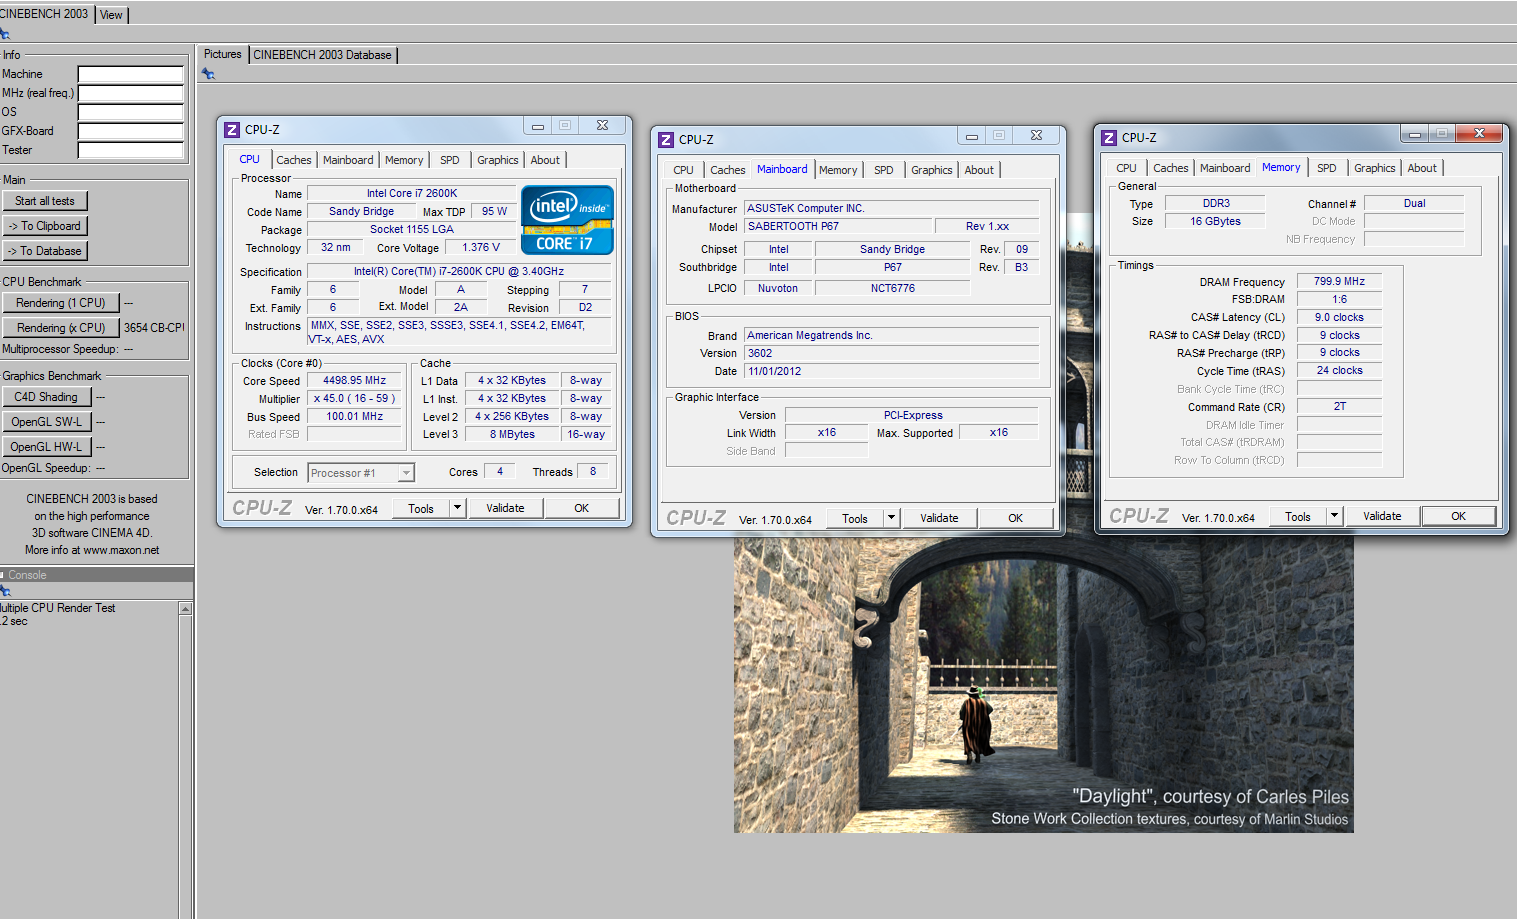Click BIOS version 3602 field
1517x919 pixels.
tap(892, 353)
